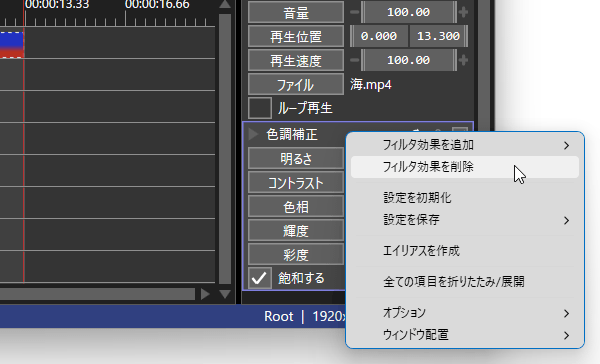Screen dimensions: 600x364
Task: Click the timeline's upward scroll arrow
Action: 225,5
